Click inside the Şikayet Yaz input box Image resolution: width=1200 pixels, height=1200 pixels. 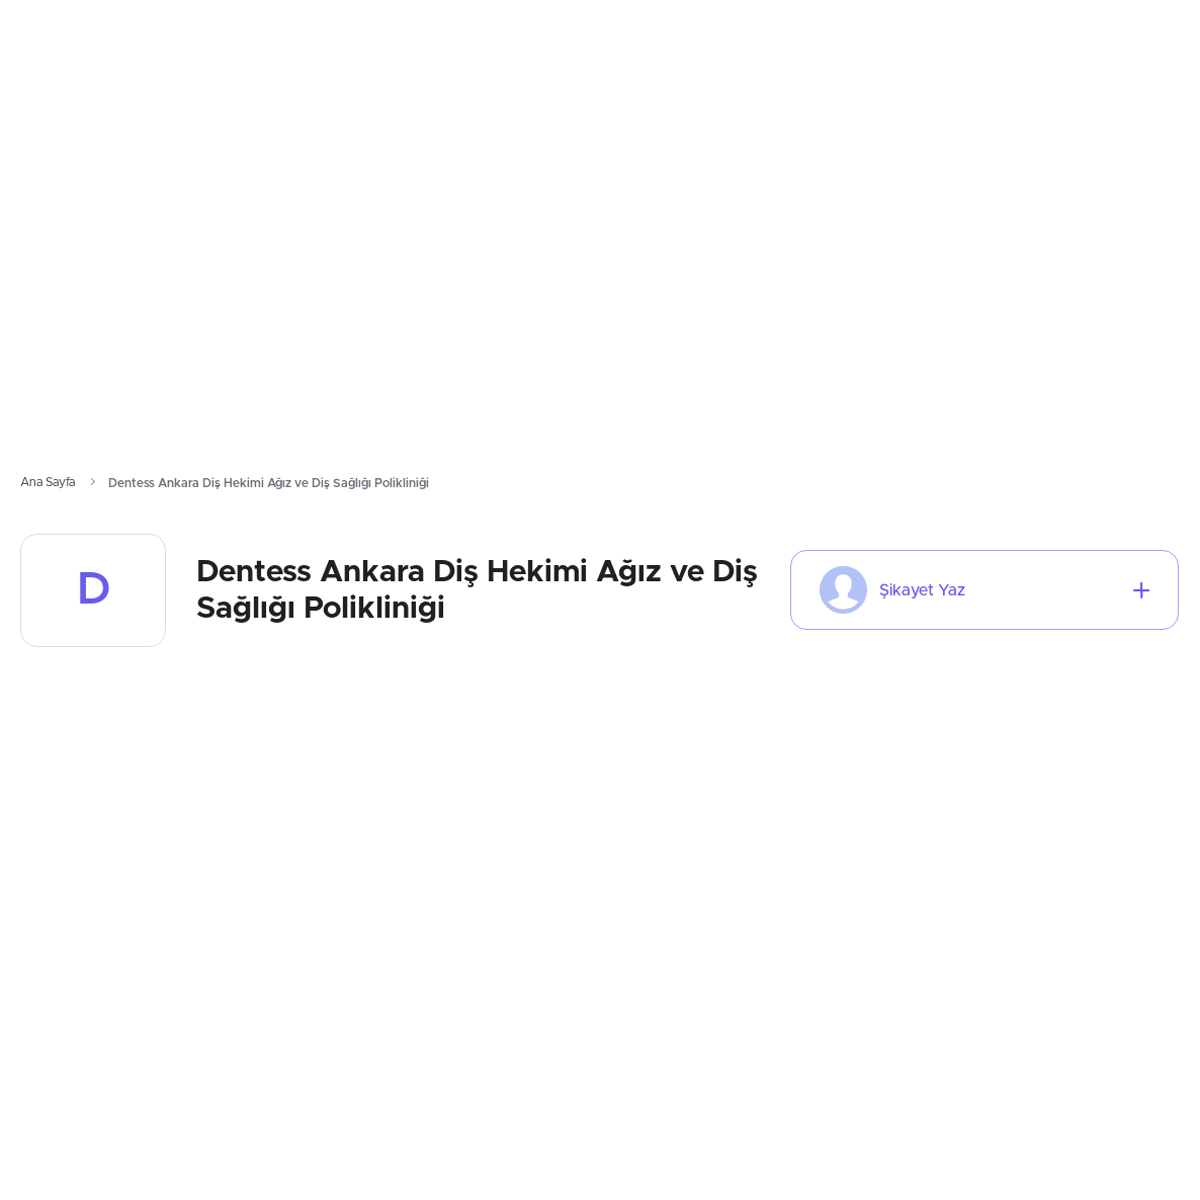(x=984, y=590)
